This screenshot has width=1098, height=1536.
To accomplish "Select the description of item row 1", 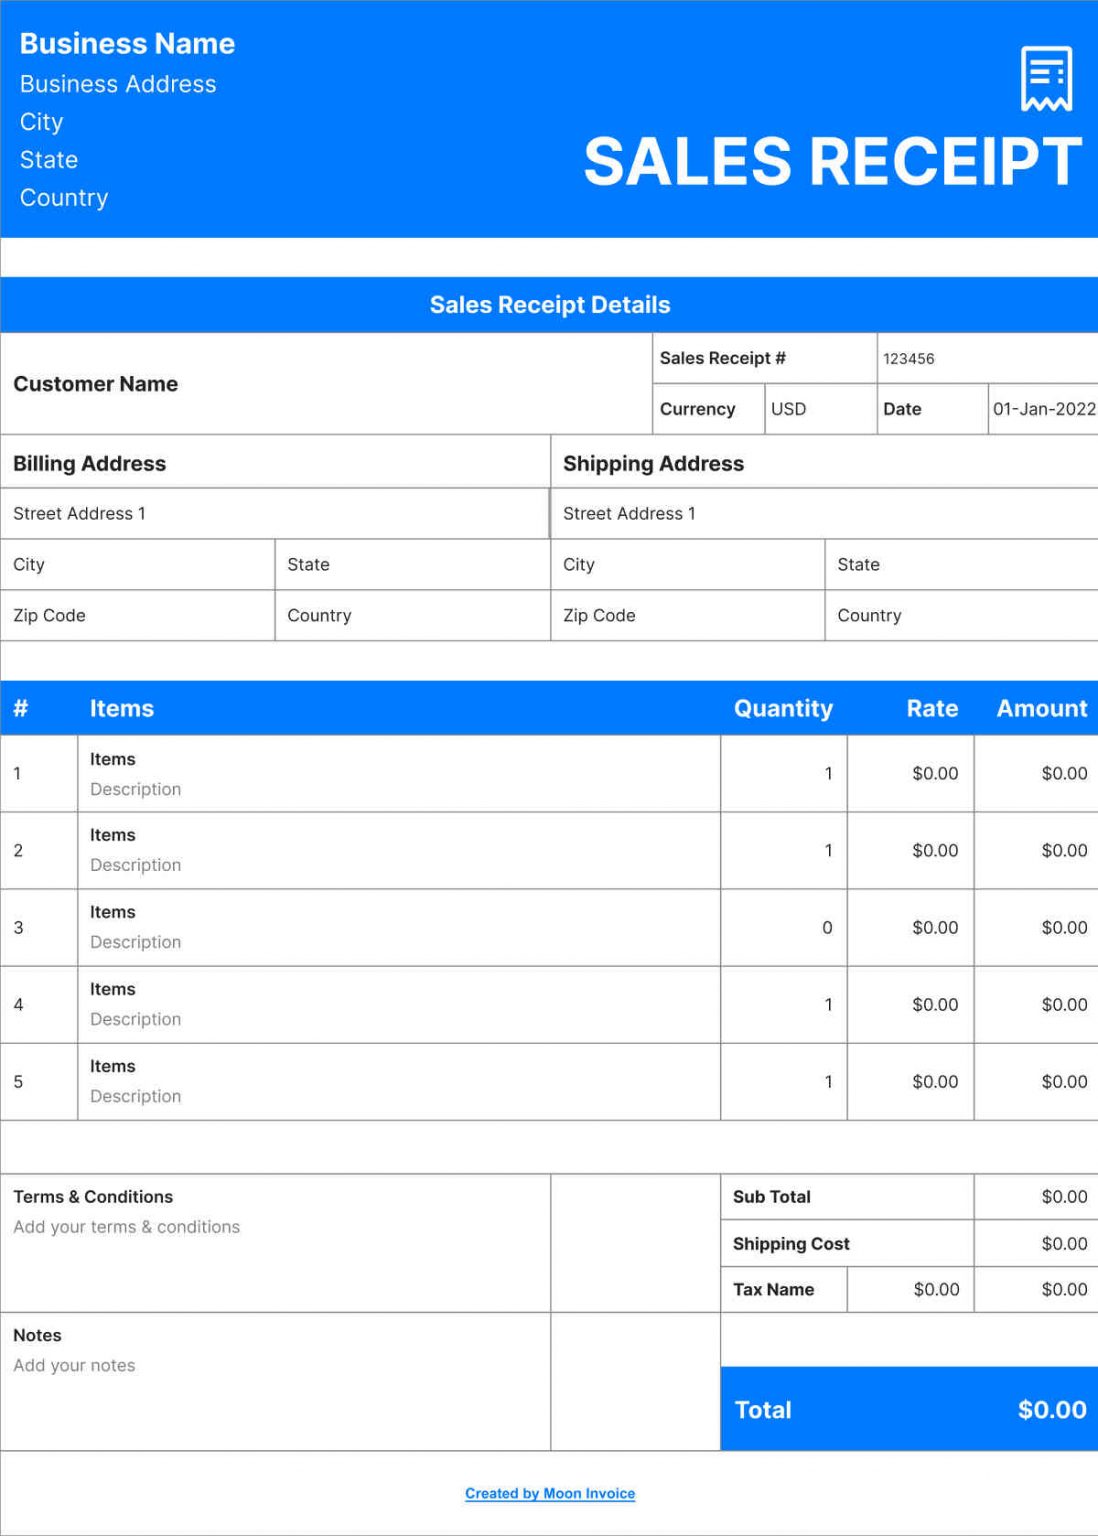I will coord(136,789).
